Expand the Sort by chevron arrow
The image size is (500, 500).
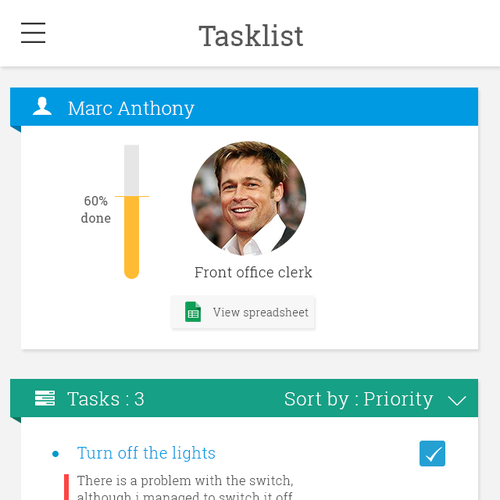pyautogui.click(x=457, y=400)
